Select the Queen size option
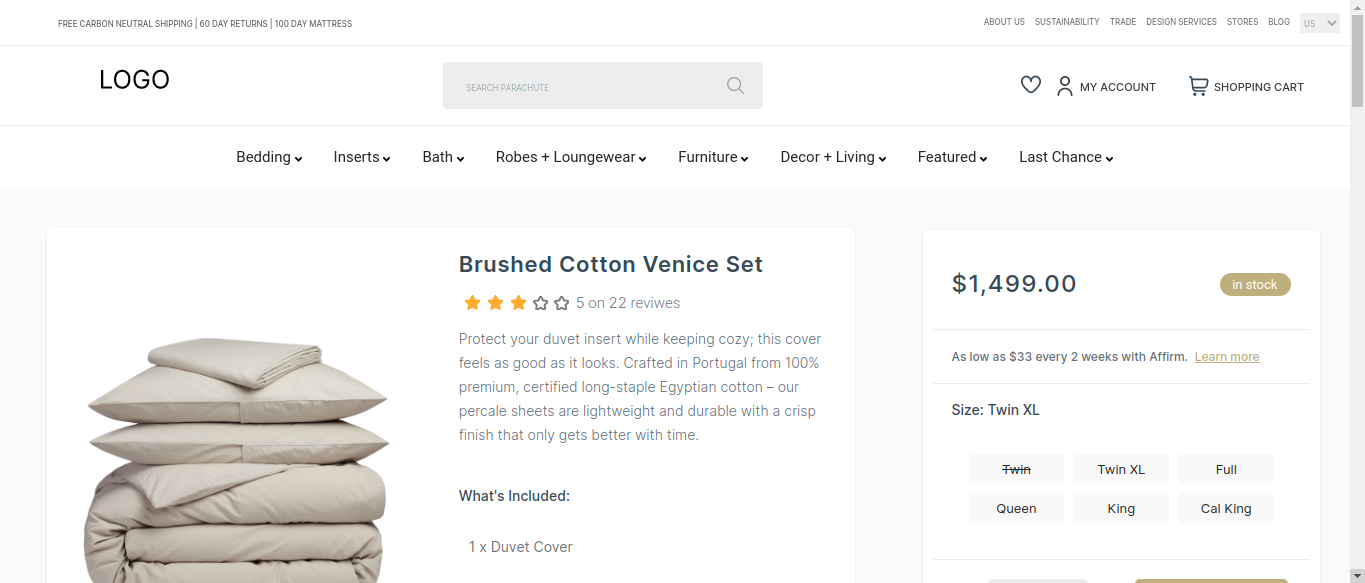This screenshot has width=1365, height=583. tap(1016, 509)
